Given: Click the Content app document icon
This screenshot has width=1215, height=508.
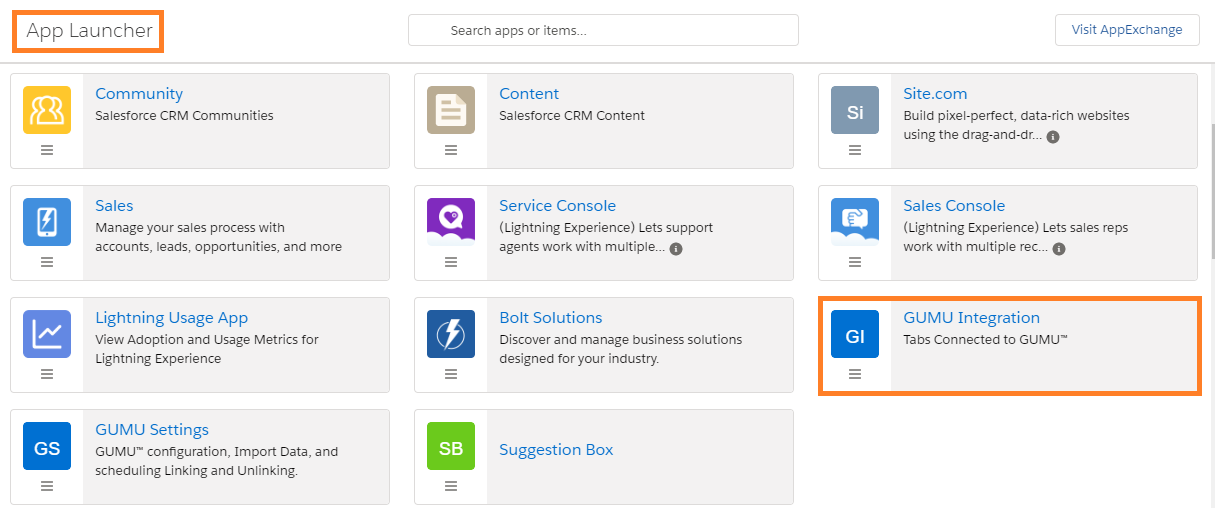Looking at the screenshot, I should coord(451,110).
